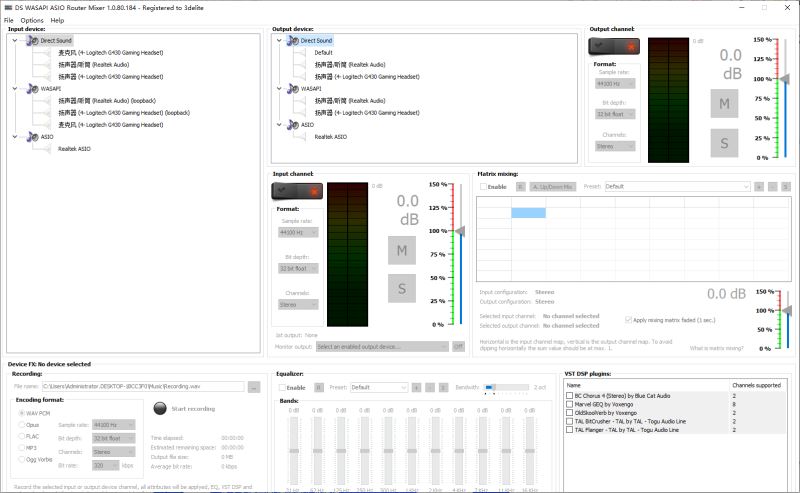Click the matrix mixing reset button beside Enable

coord(520,187)
